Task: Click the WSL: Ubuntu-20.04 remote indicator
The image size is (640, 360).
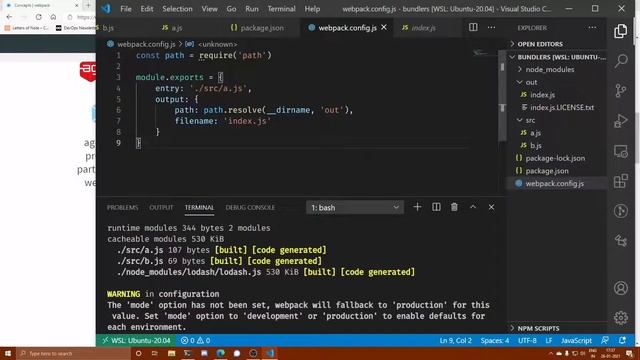Action: click(137, 340)
